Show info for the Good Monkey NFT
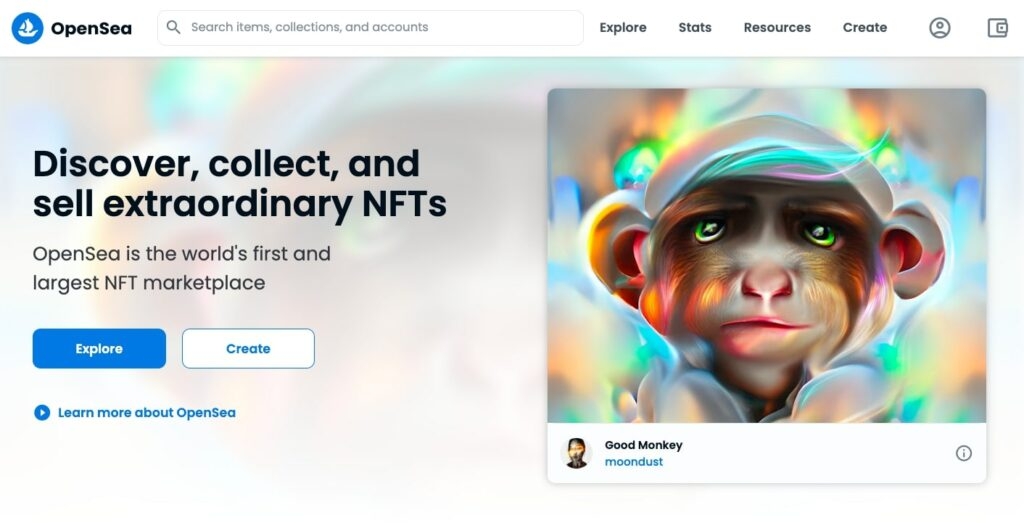The width and height of the screenshot is (1024, 523). [x=963, y=453]
